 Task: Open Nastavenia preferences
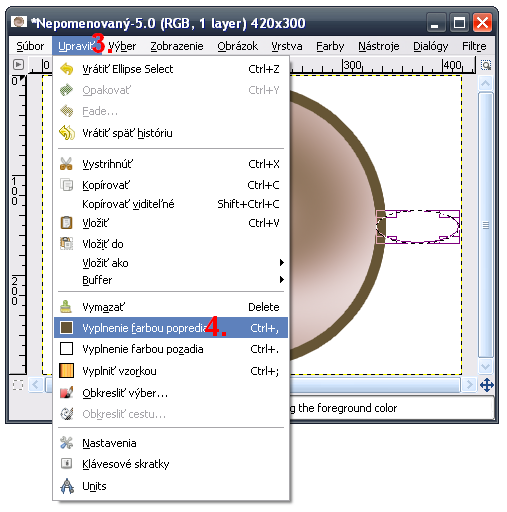171,443
